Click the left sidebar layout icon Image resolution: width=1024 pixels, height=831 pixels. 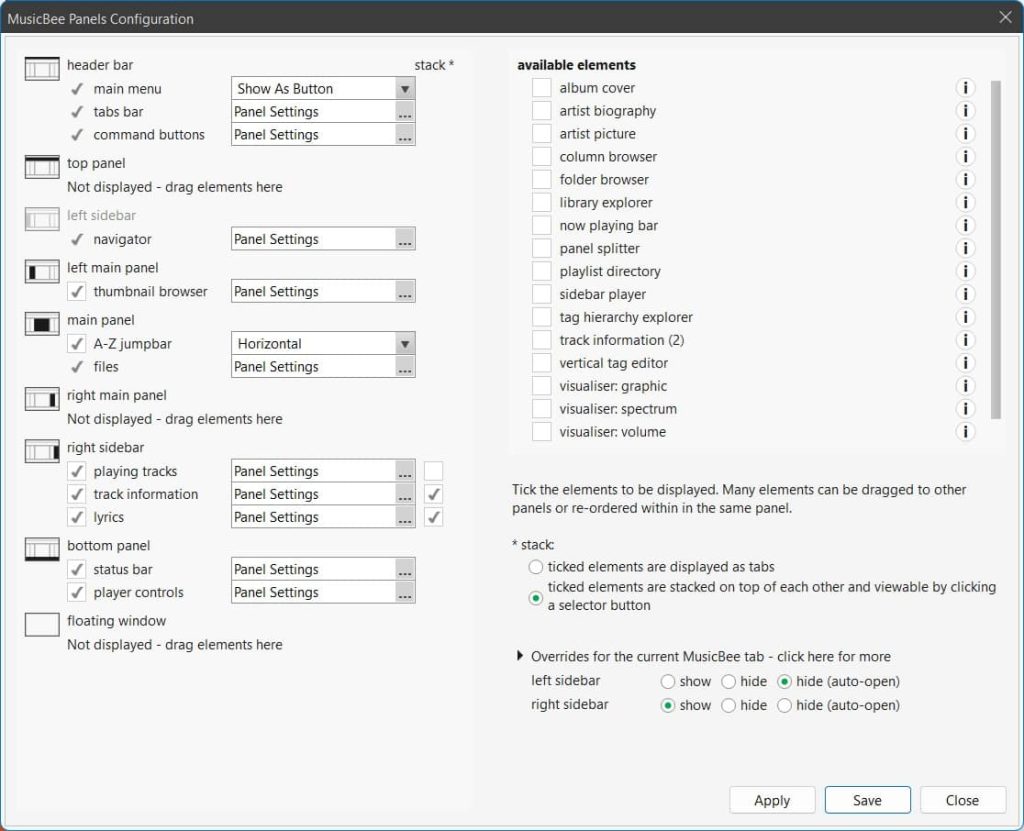click(x=41, y=219)
